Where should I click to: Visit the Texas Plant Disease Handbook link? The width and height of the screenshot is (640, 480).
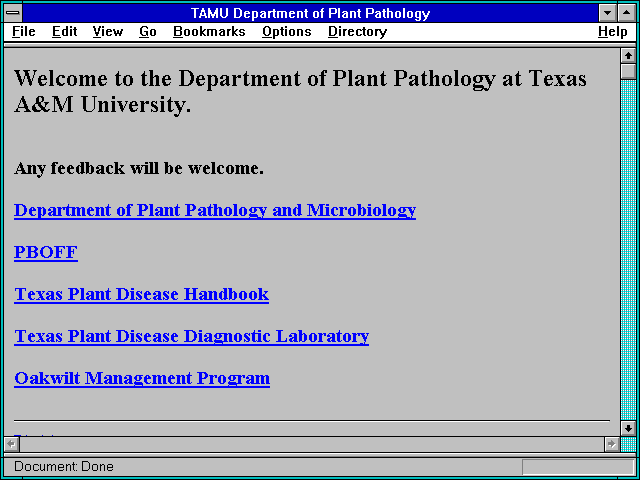coord(142,294)
